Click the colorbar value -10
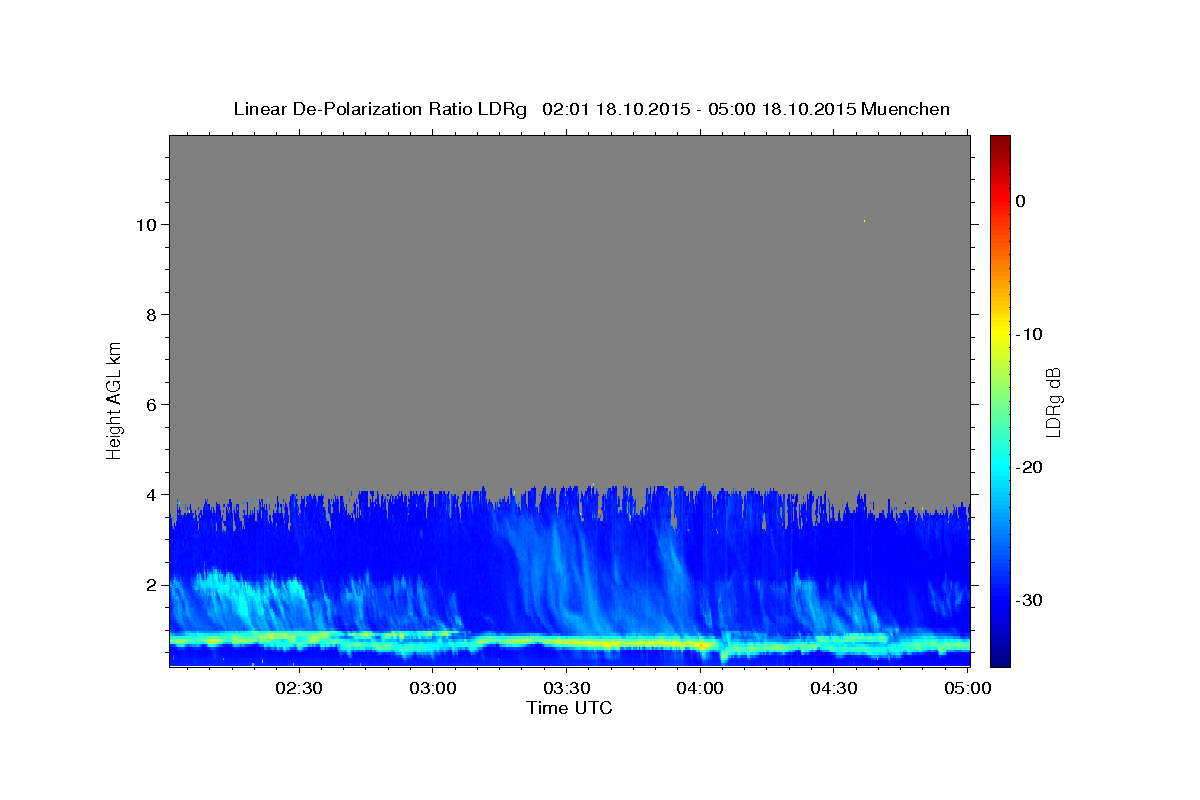The height and width of the screenshot is (800, 1200). tap(1029, 334)
